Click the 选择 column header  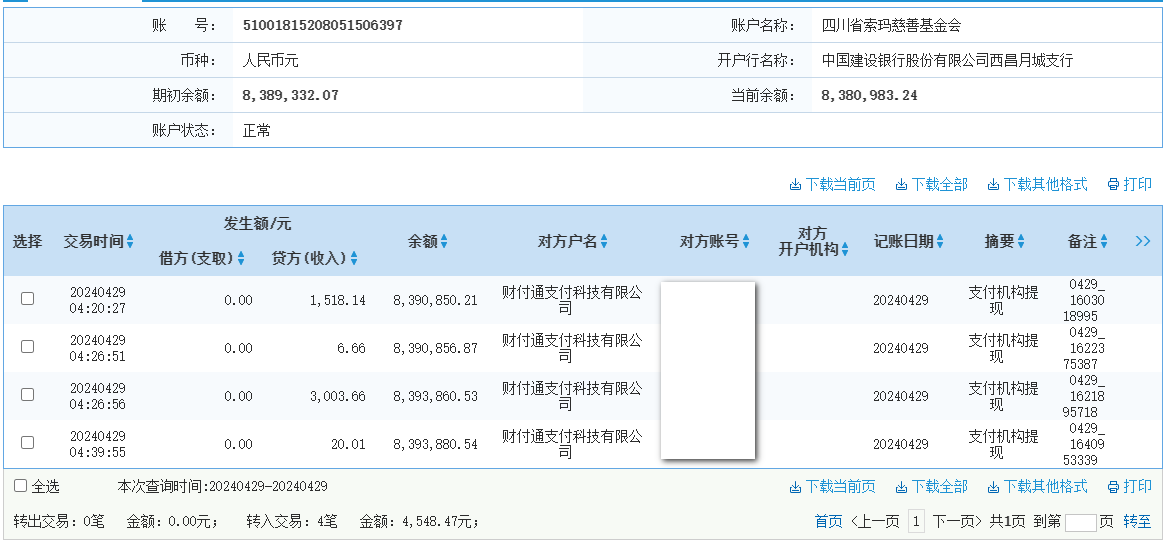28,241
